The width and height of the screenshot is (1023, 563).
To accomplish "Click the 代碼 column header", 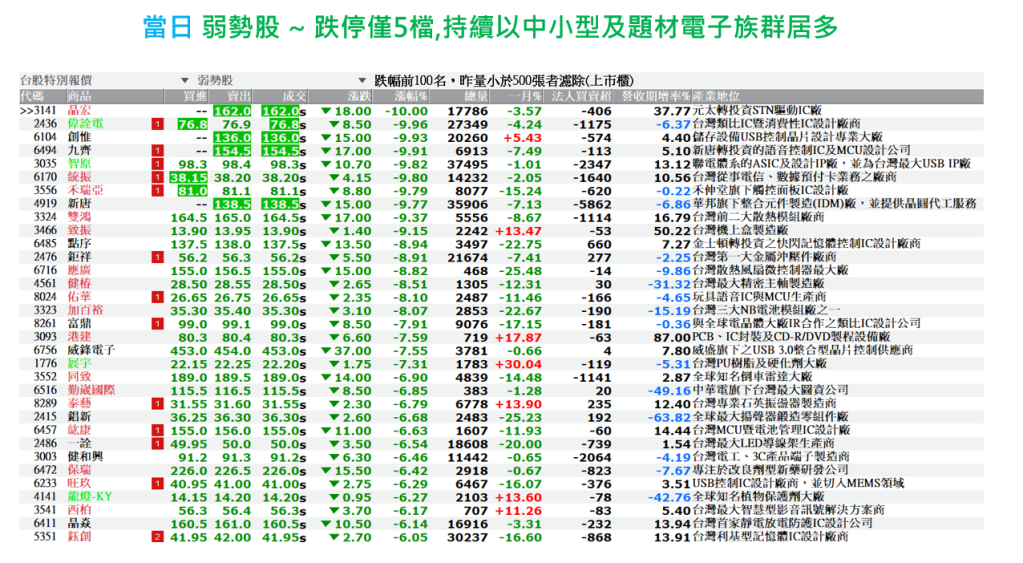I will tap(32, 95).
